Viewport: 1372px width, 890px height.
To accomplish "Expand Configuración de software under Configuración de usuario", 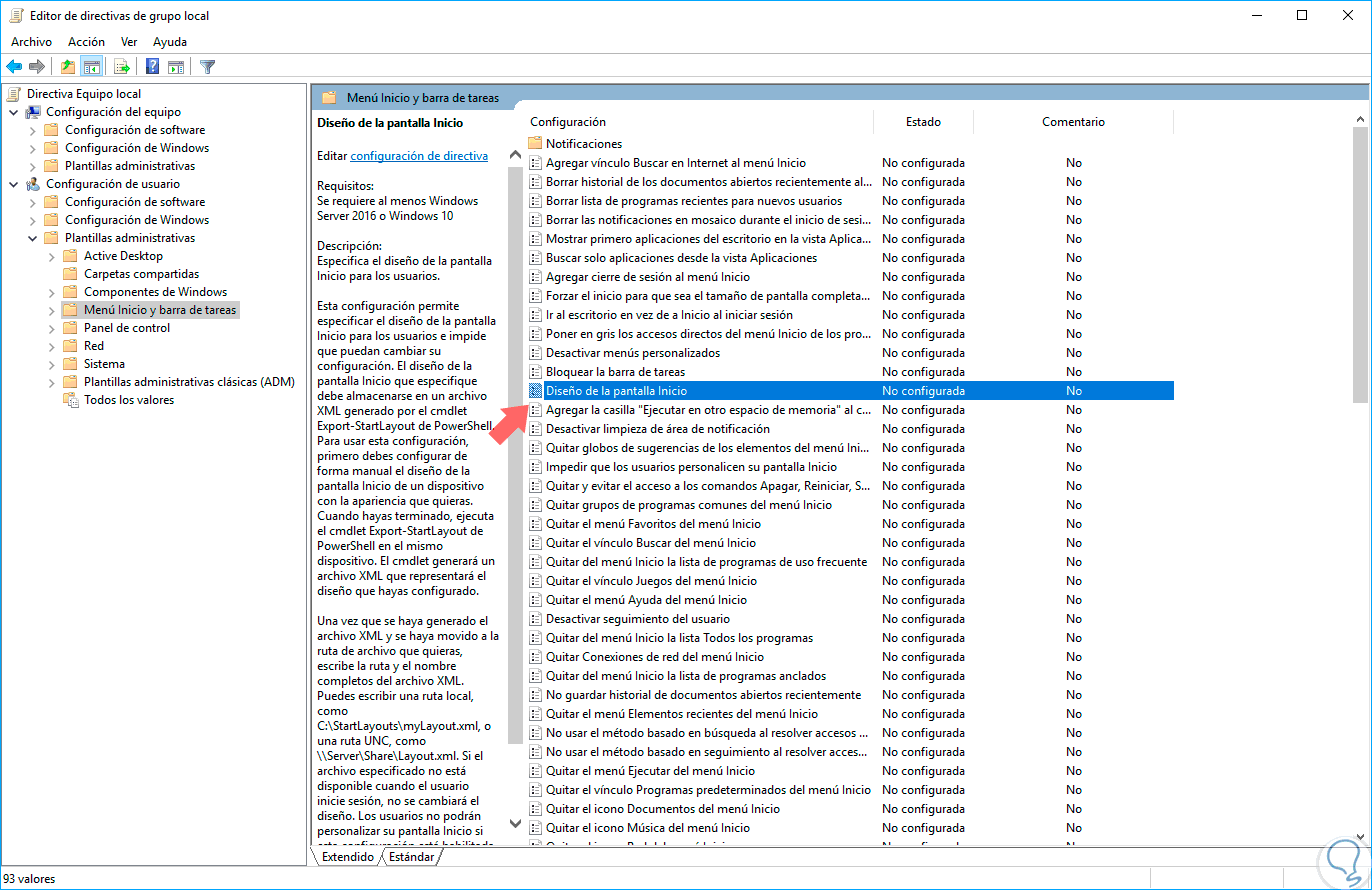I will (33, 202).
